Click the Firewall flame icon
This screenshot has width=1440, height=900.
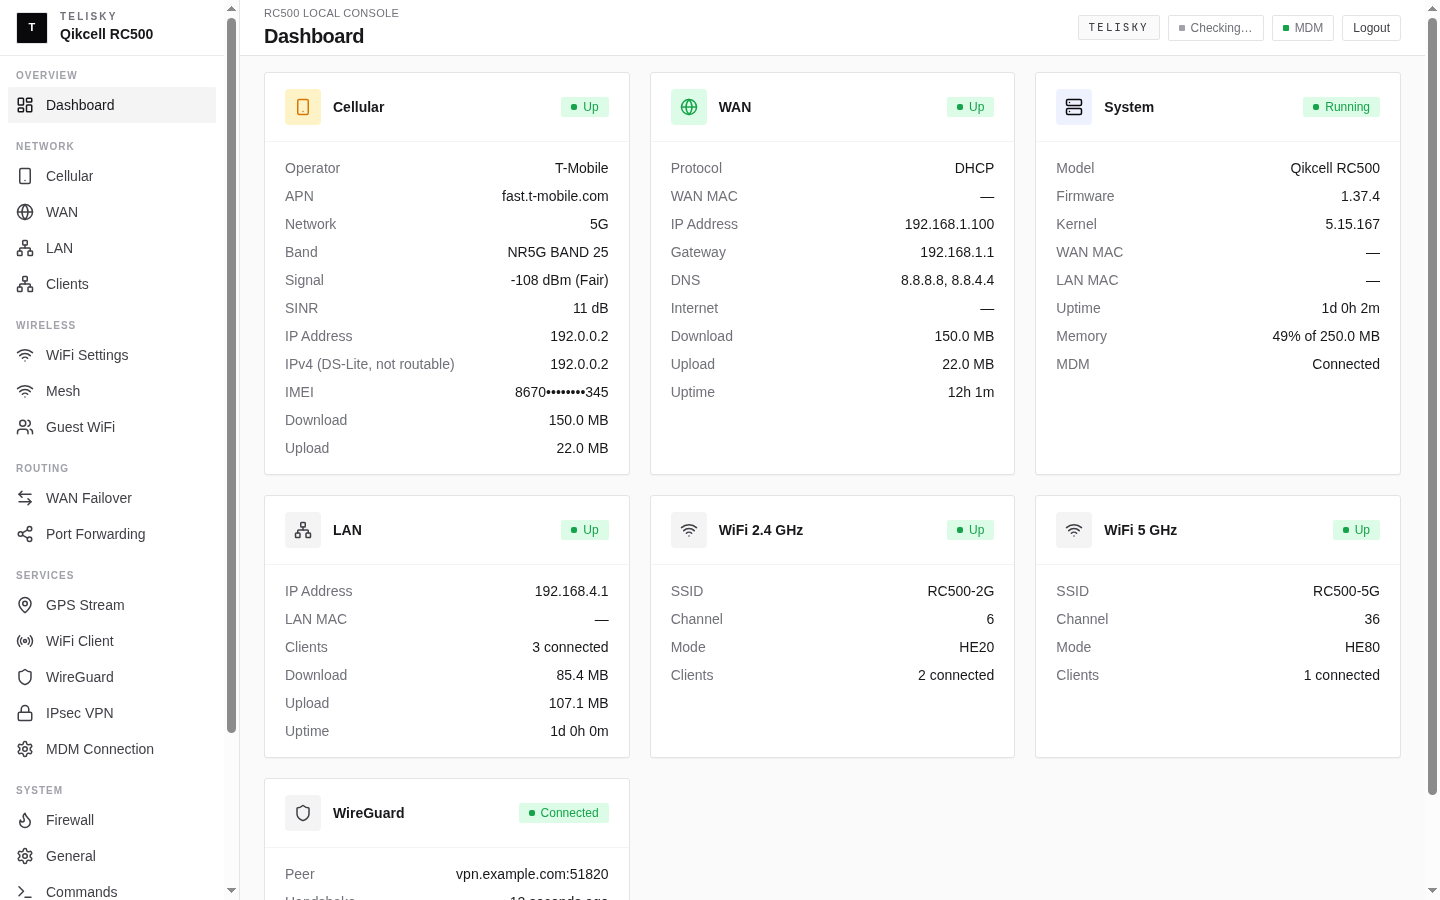tap(25, 820)
